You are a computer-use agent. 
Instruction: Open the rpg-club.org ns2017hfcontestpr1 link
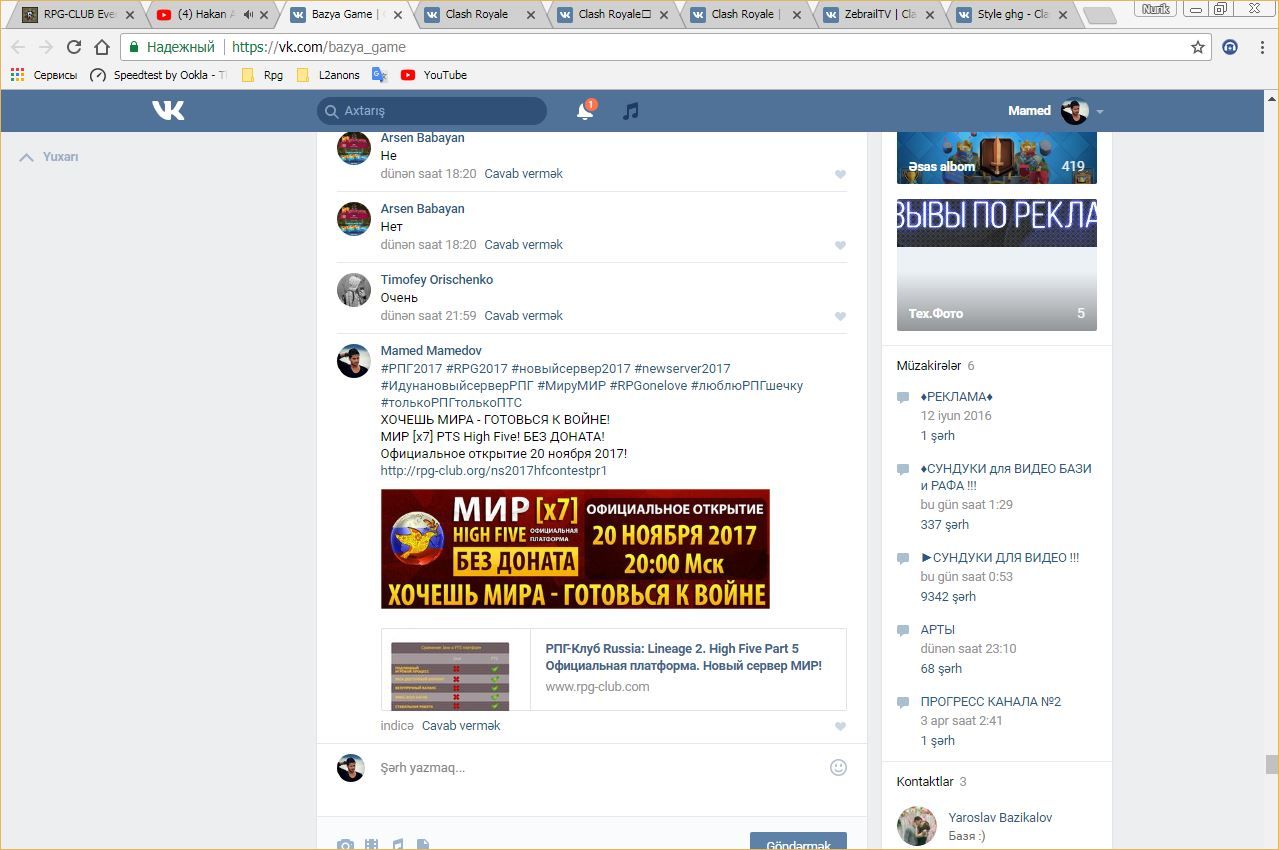[494, 470]
